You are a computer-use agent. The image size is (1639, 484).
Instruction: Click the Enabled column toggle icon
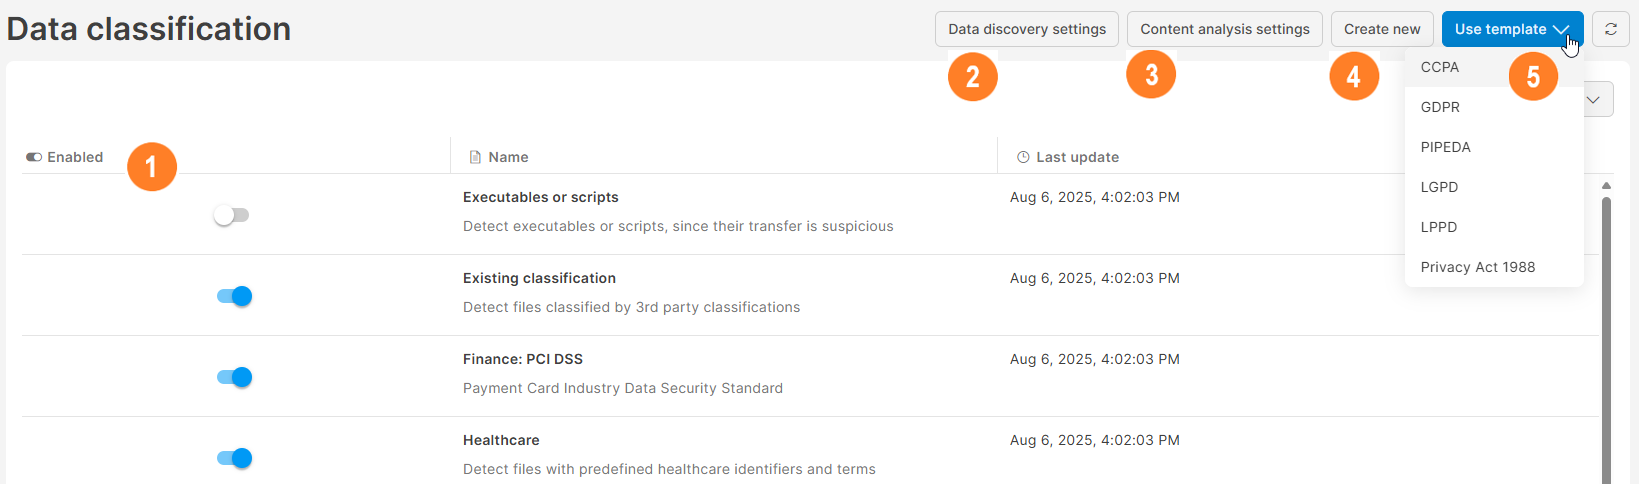(x=34, y=157)
